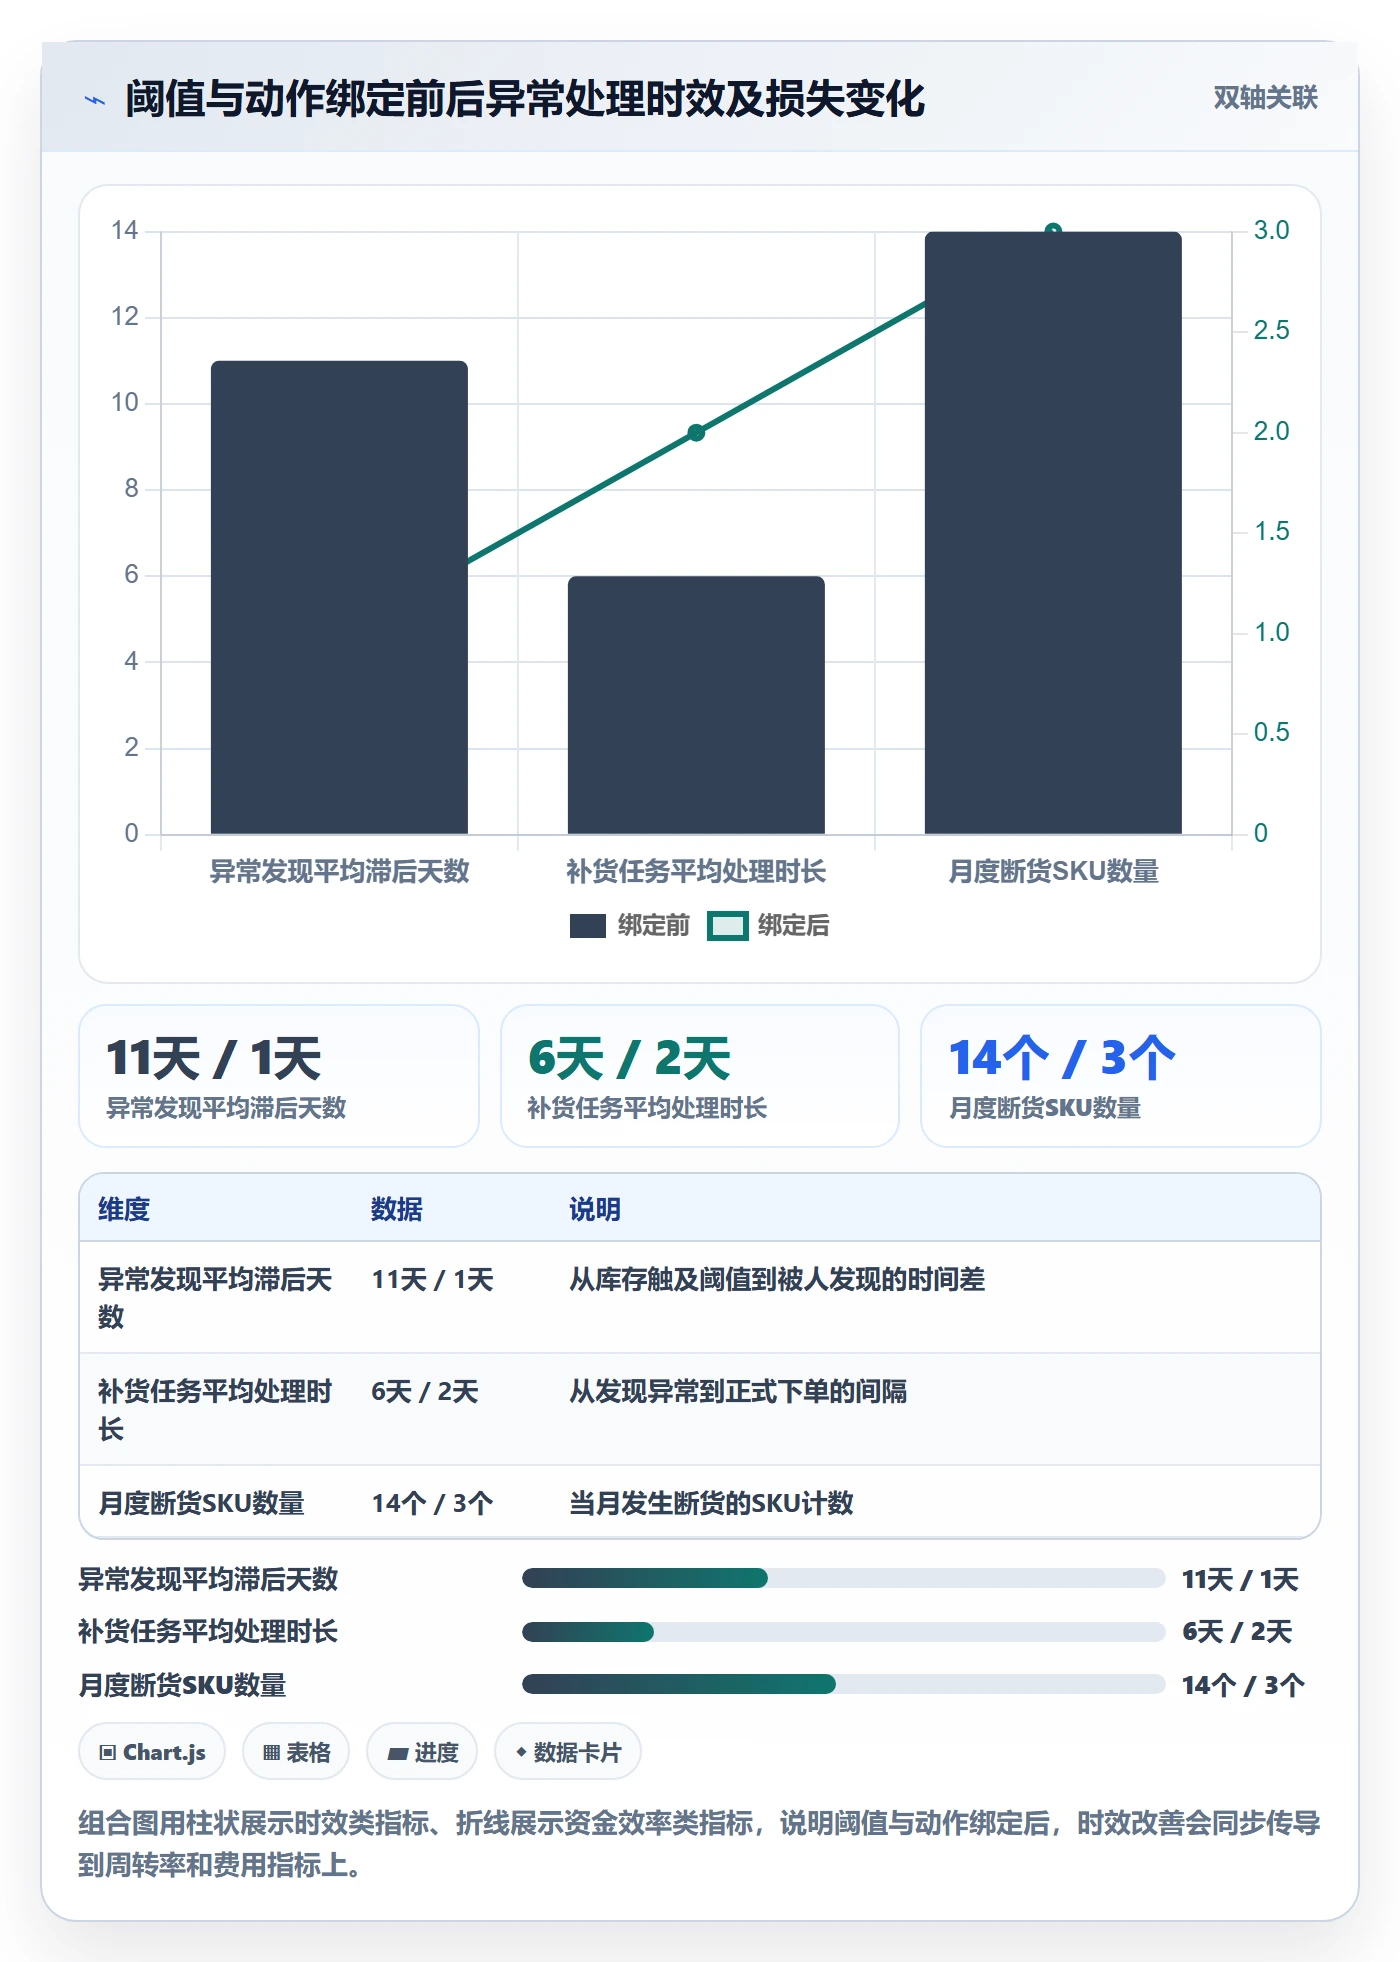The width and height of the screenshot is (1400, 1962).
Task: Click the progress bar for 异常发现平均滞后天数
Action: click(x=843, y=1578)
